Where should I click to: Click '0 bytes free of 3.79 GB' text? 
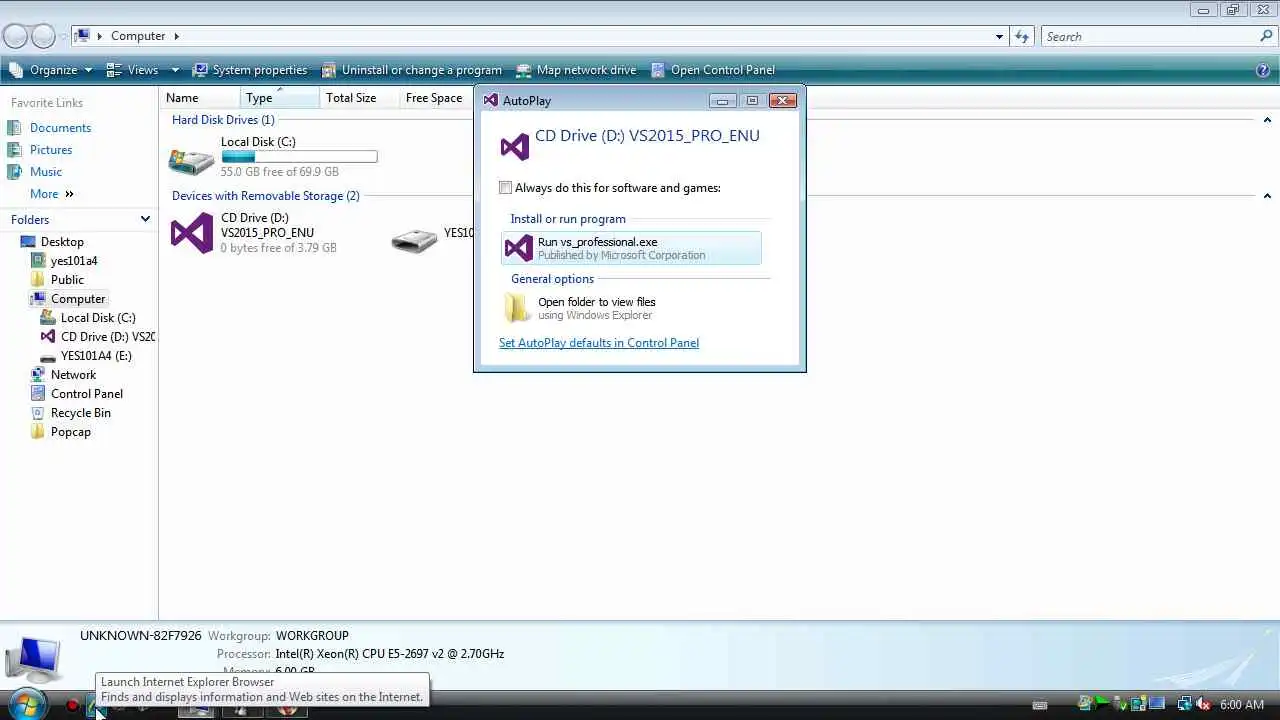click(x=279, y=248)
